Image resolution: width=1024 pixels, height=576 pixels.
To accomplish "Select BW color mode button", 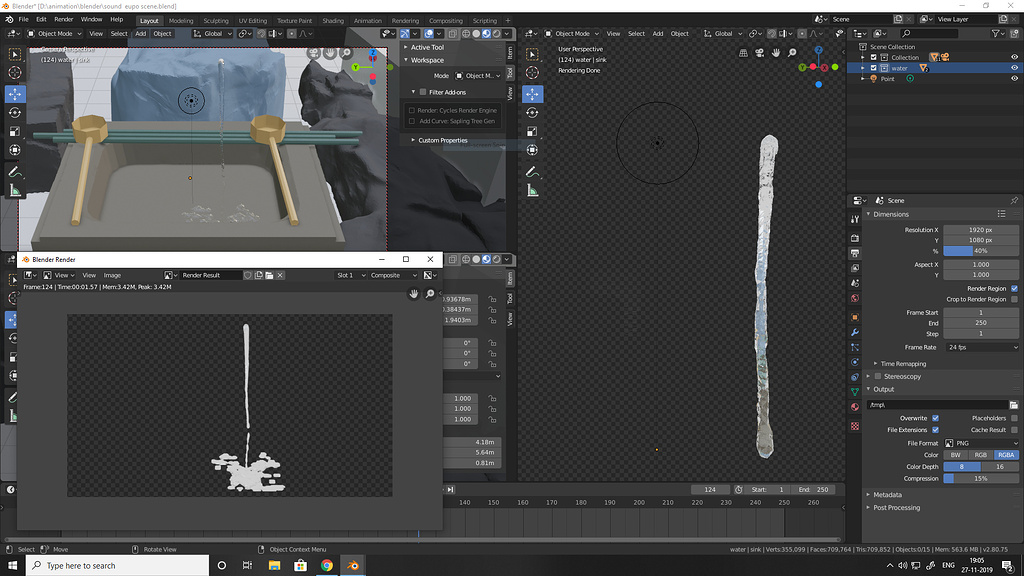I will click(955, 455).
